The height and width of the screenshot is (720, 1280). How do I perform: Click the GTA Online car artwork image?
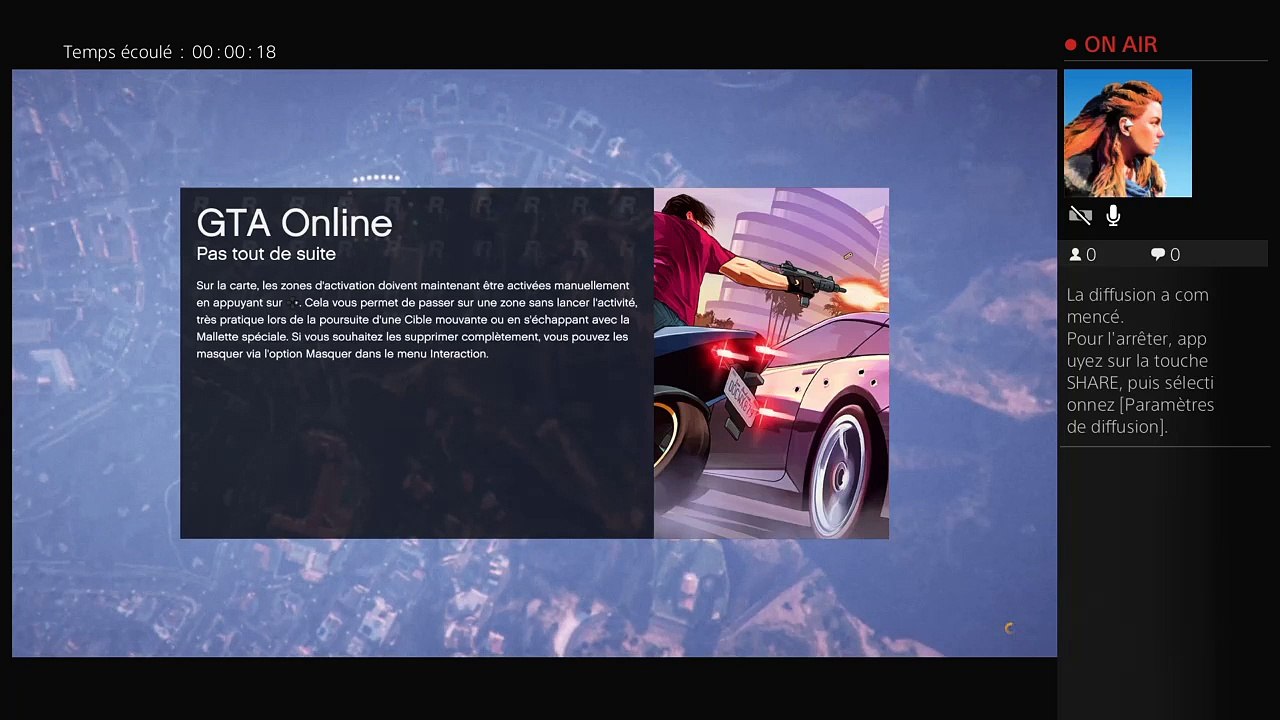[x=771, y=363]
